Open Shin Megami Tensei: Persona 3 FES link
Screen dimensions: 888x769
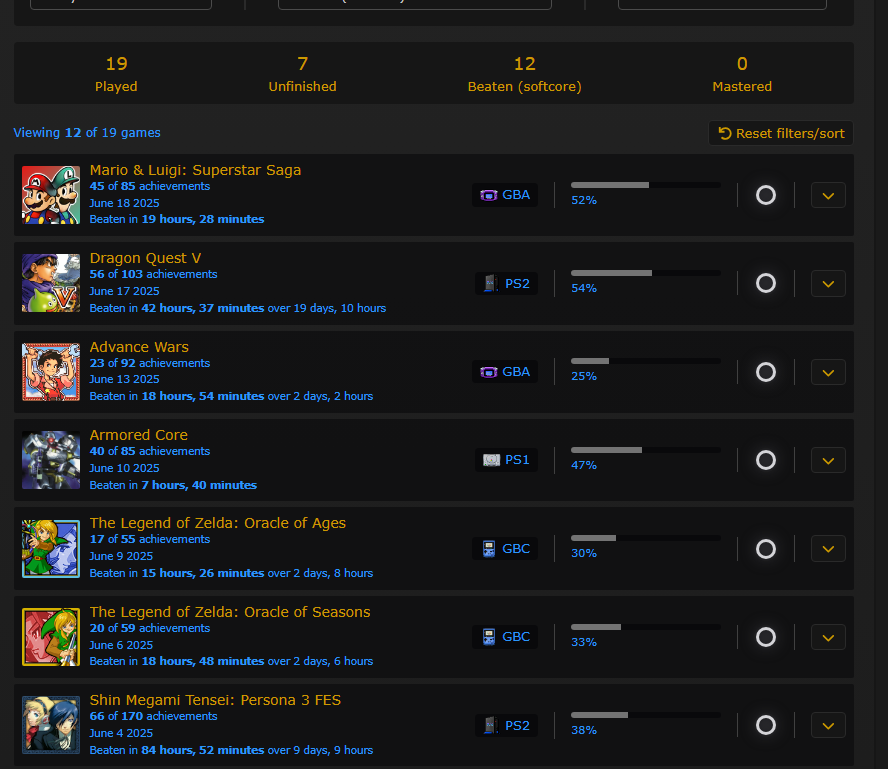point(215,700)
